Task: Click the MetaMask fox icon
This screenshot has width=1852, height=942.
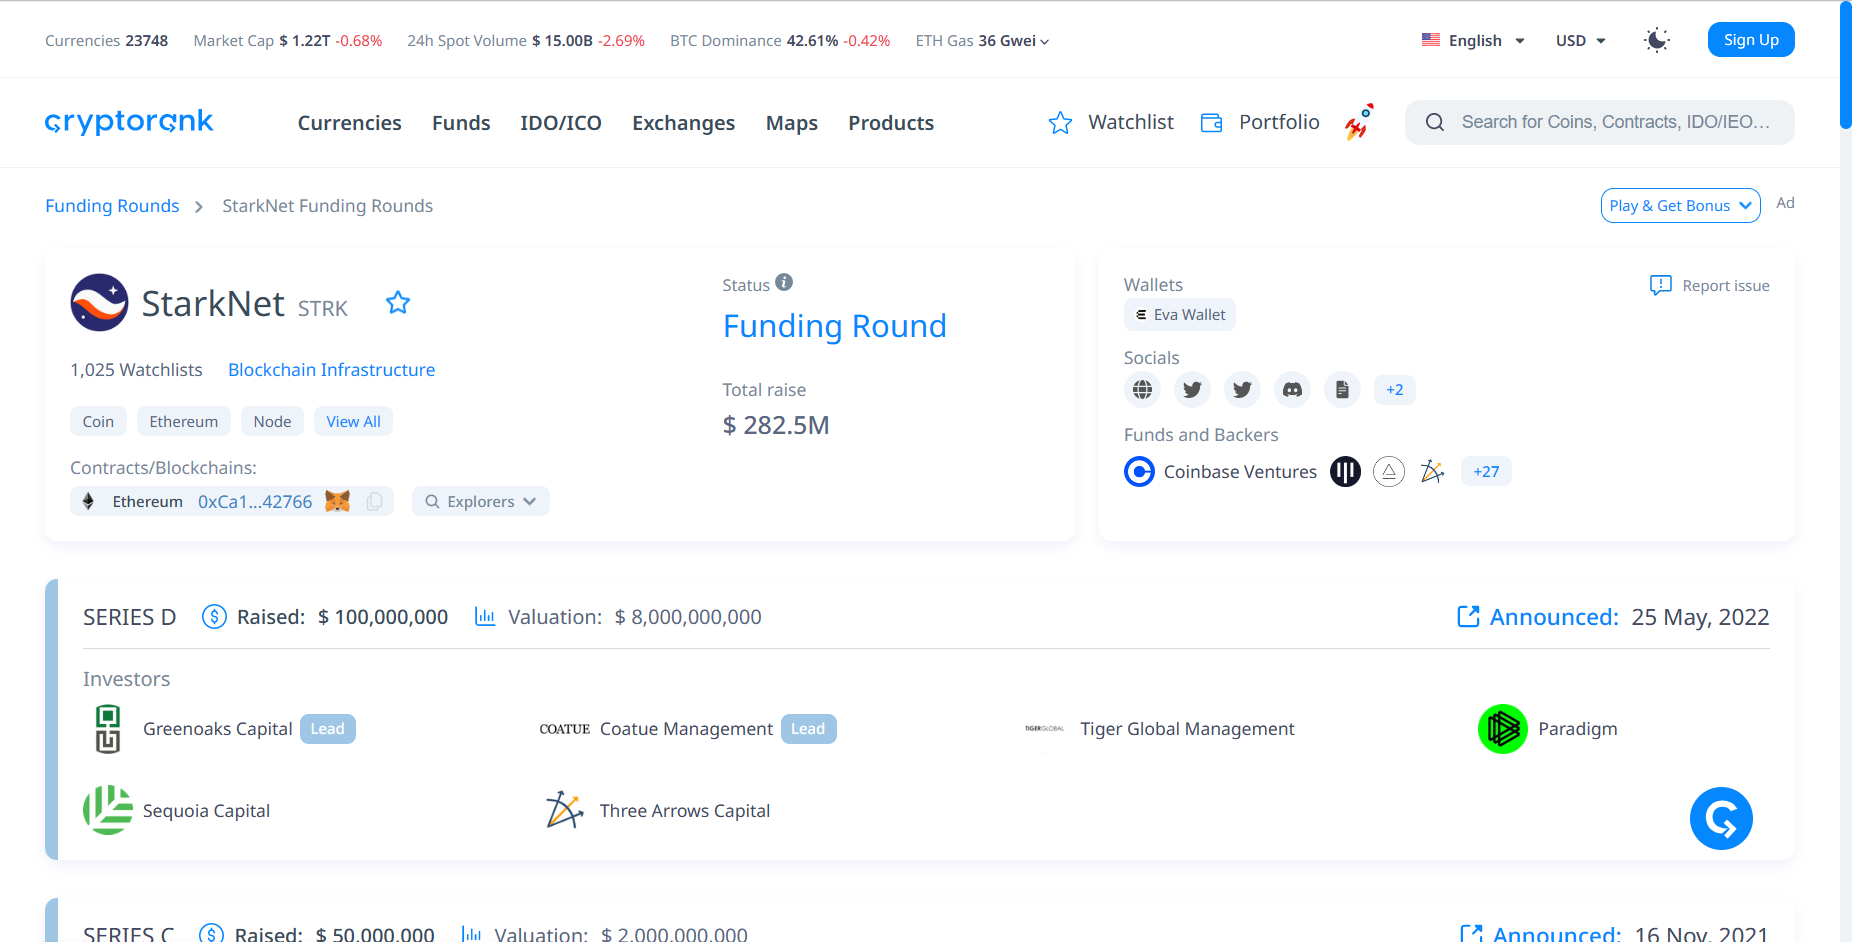Action: [x=338, y=501]
